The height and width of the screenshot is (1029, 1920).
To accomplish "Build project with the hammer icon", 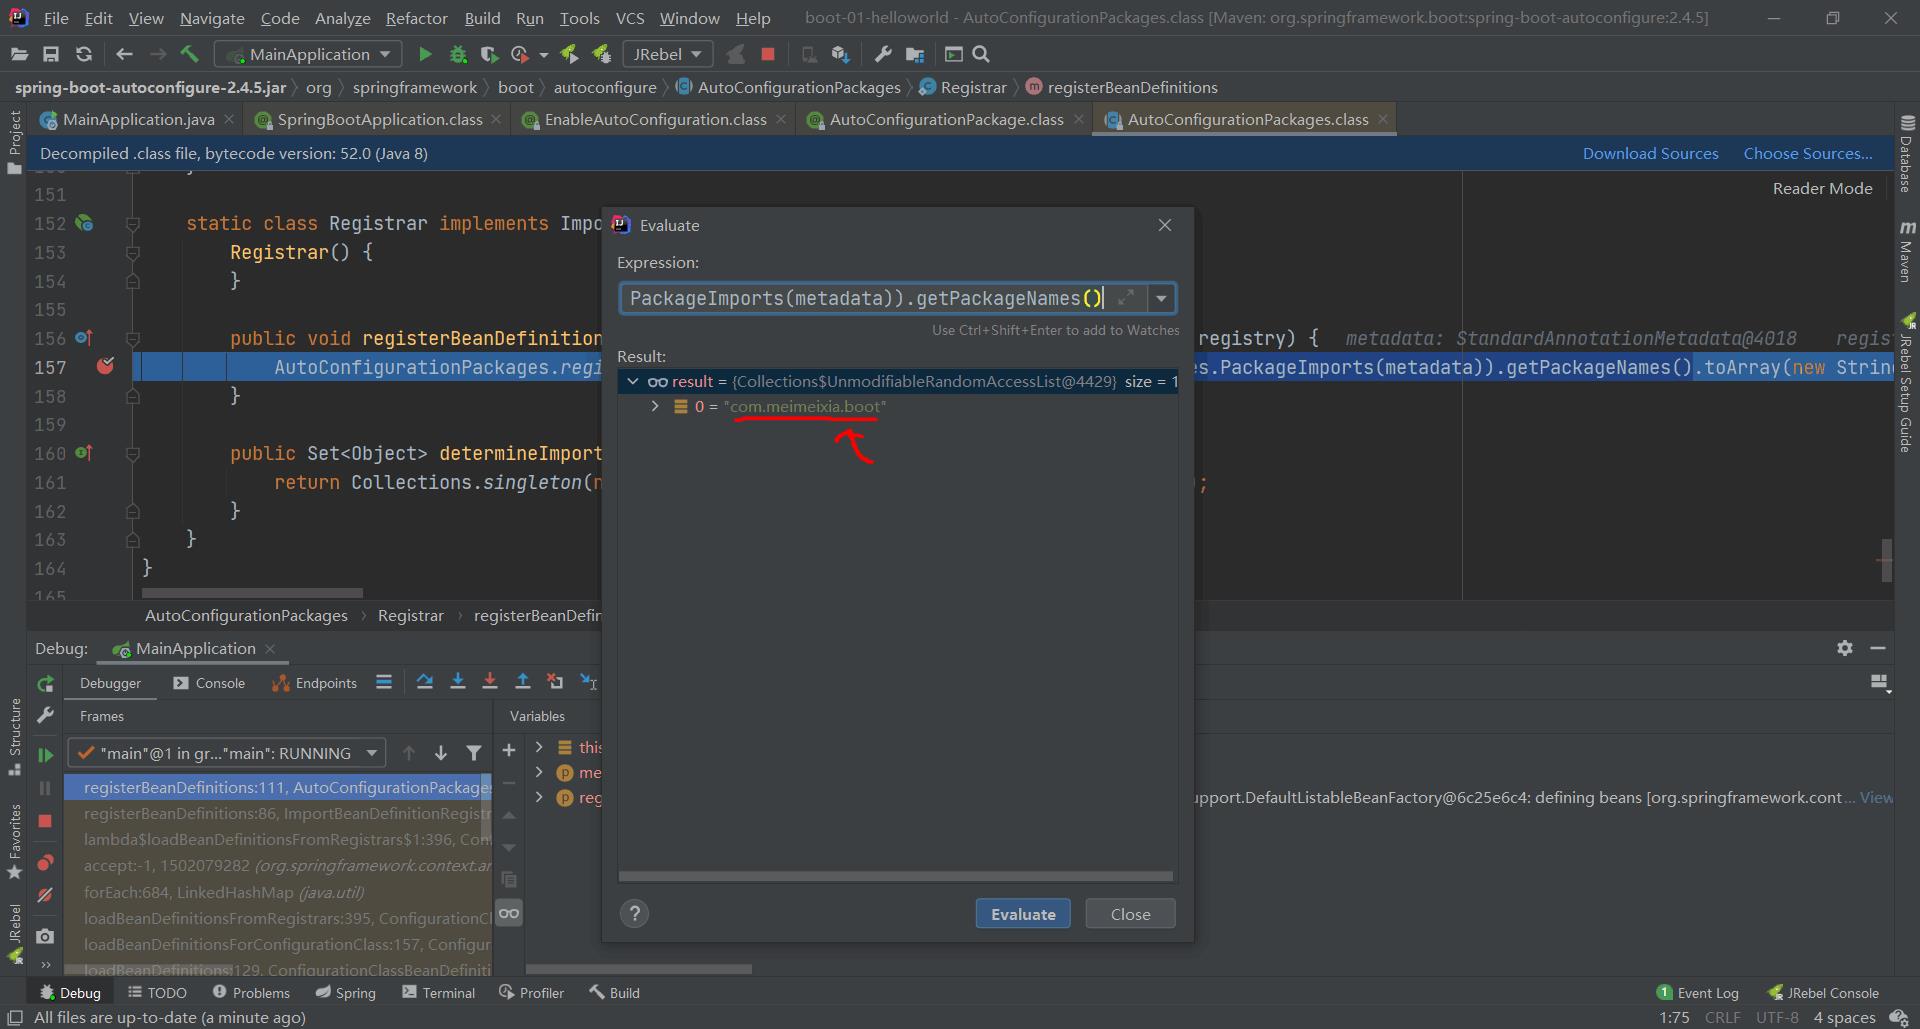I will [190, 54].
